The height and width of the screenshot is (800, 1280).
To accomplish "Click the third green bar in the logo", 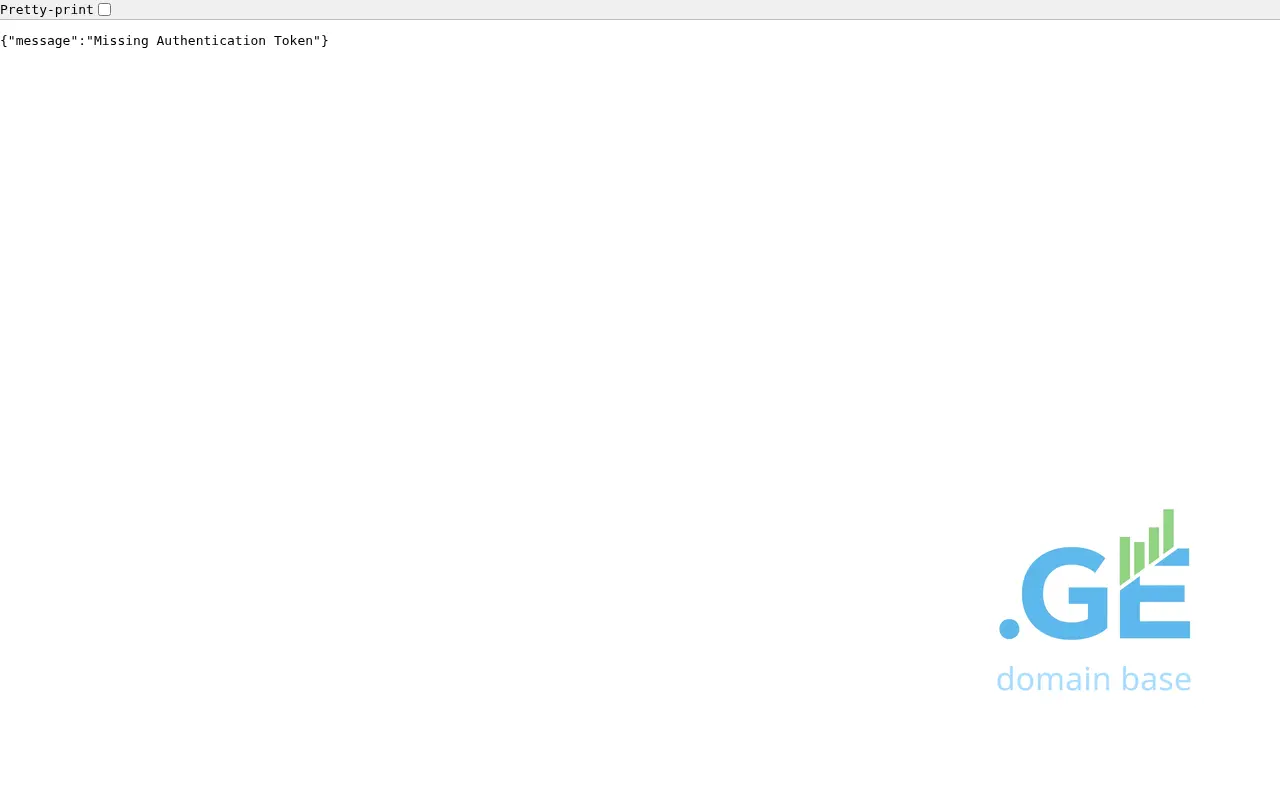I will (1154, 543).
